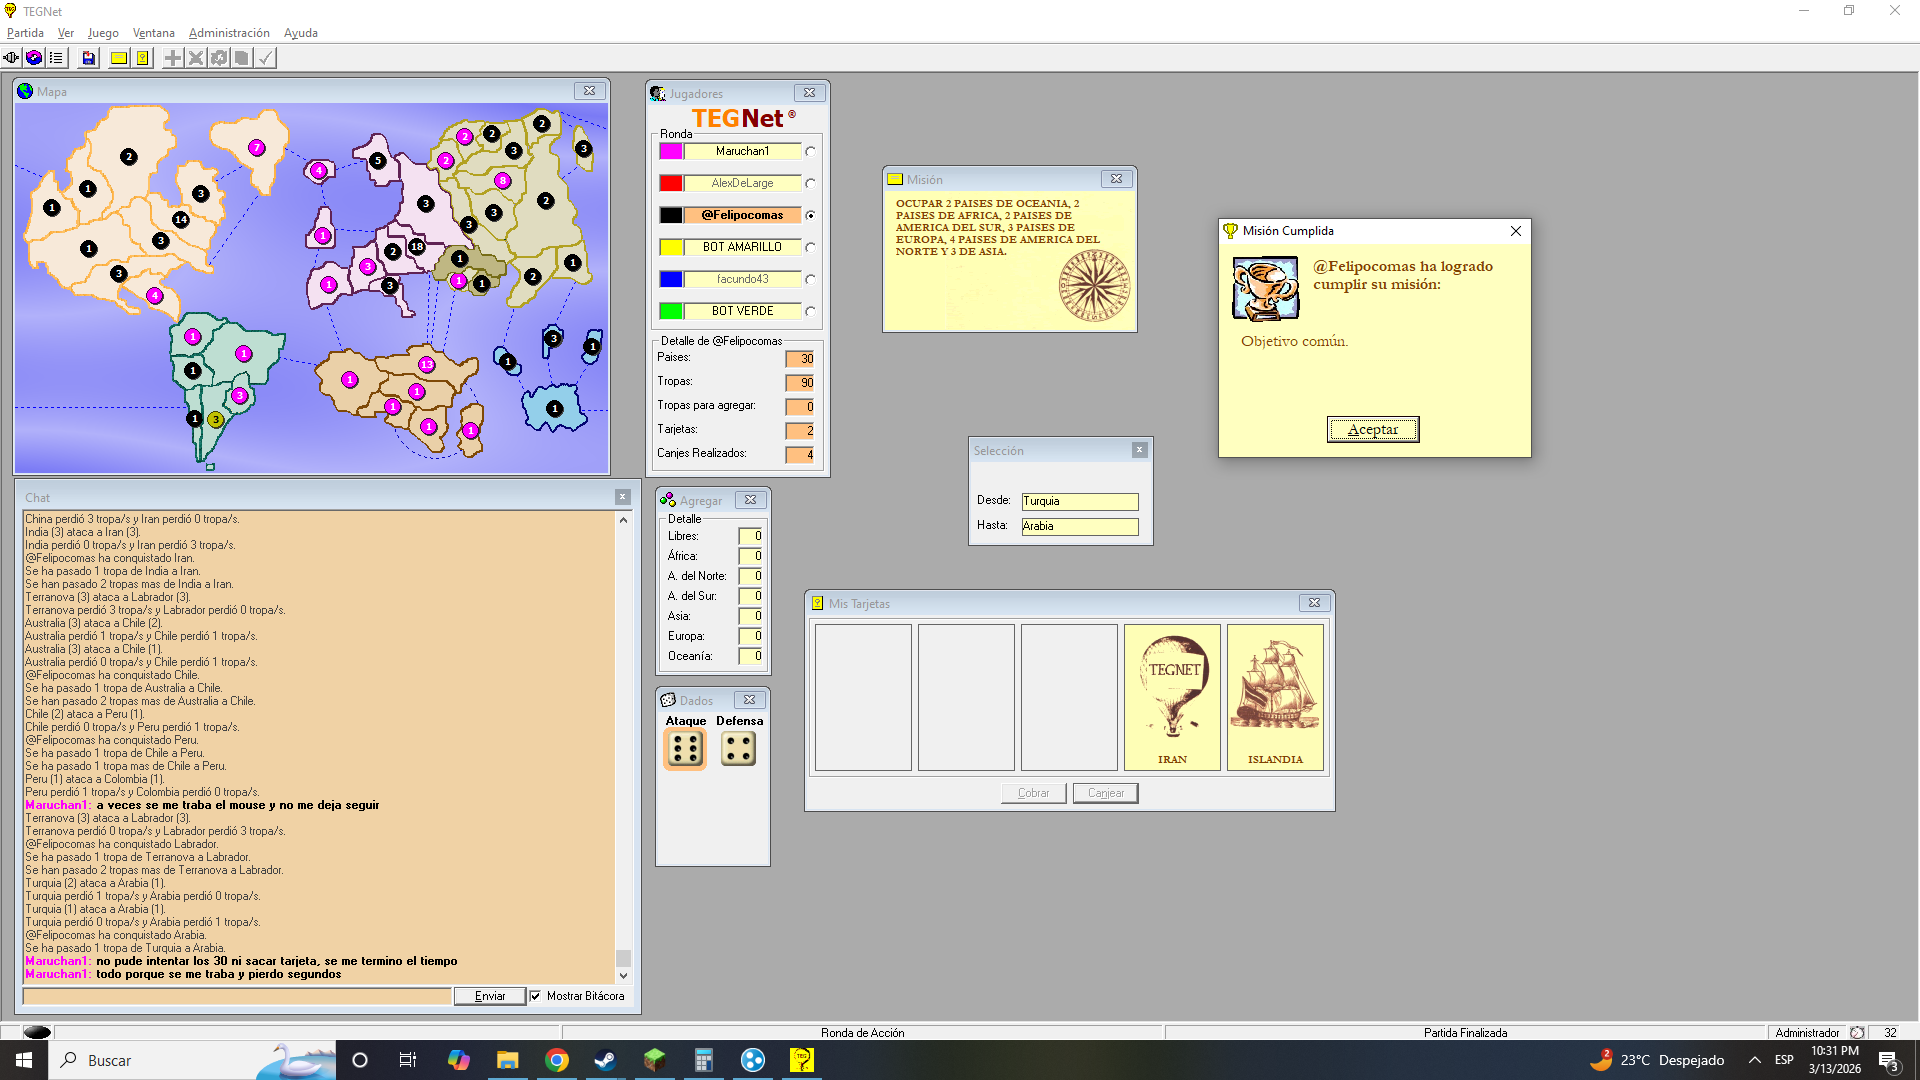Screen dimensions: 1920x1080
Task: Open the Partida menu
Action: coord(25,33)
